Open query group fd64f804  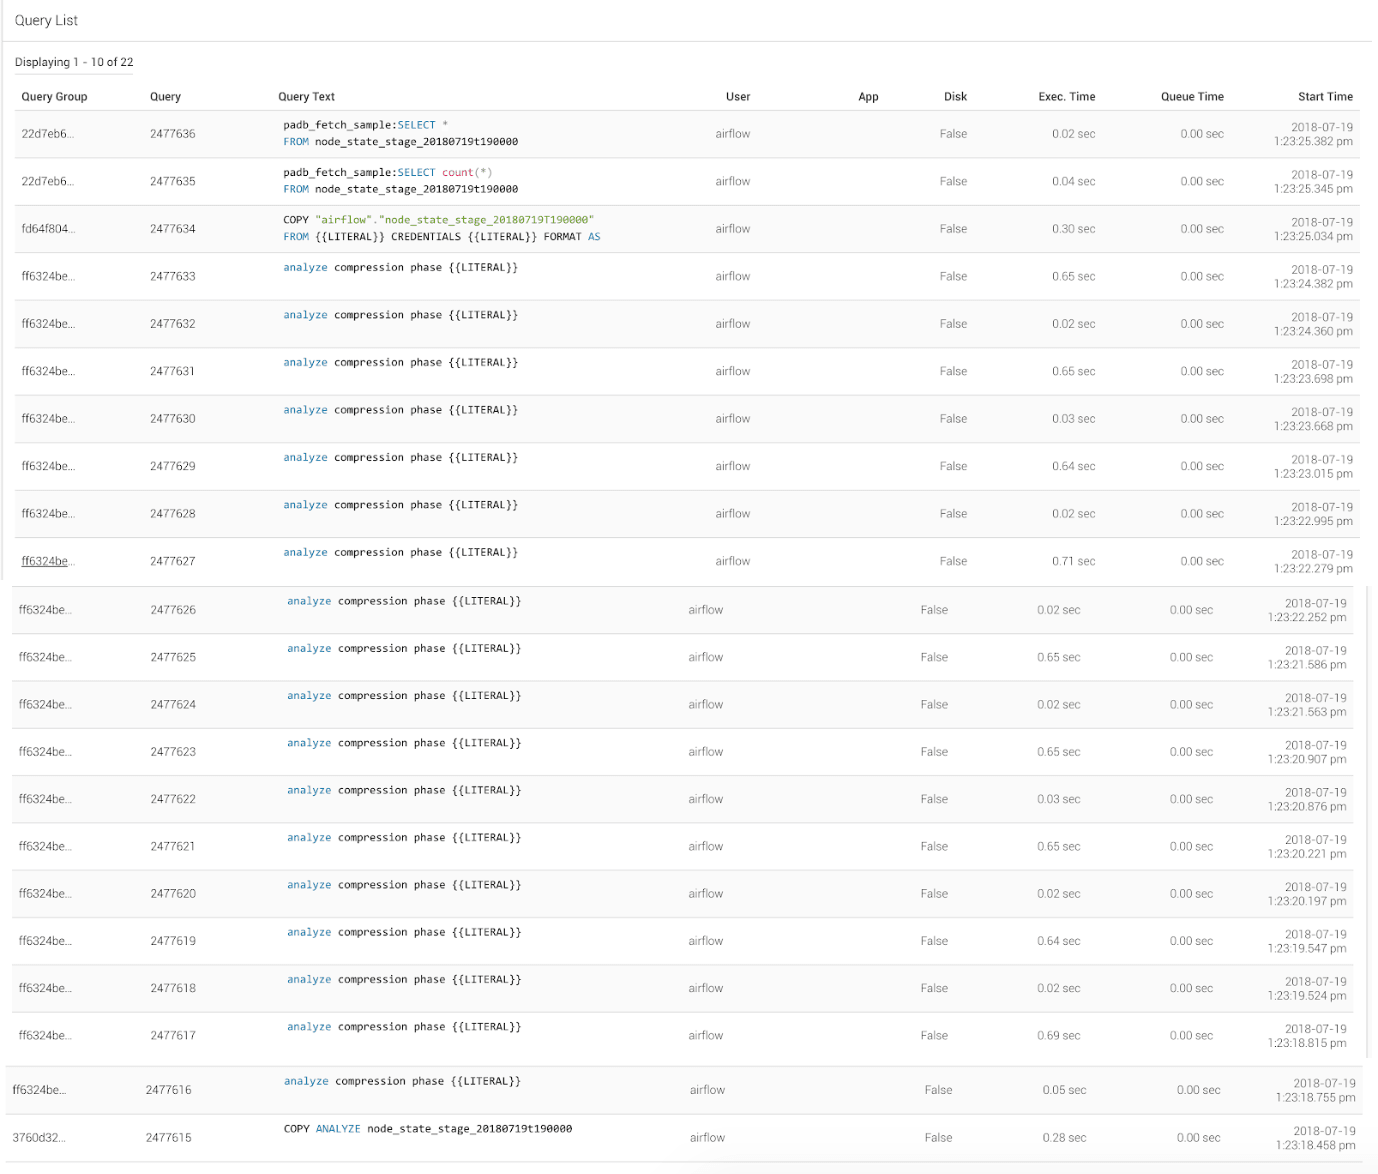[x=48, y=229]
